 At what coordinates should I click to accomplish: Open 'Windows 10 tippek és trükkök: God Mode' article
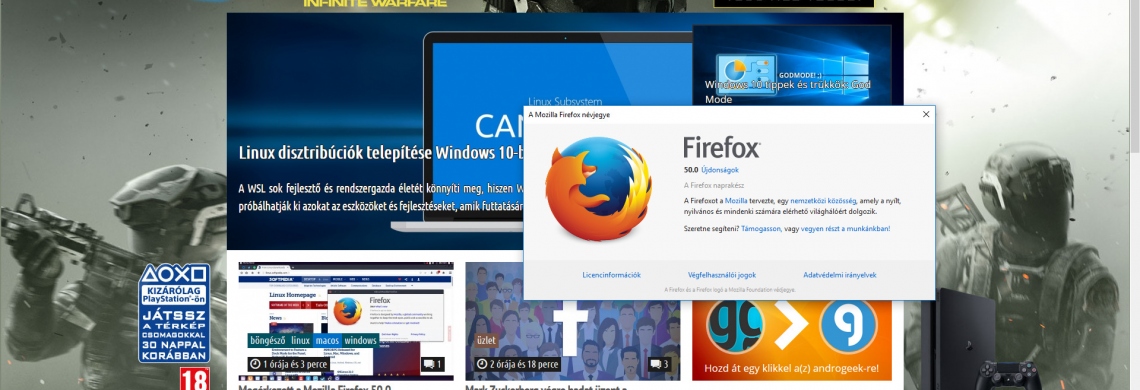787,92
